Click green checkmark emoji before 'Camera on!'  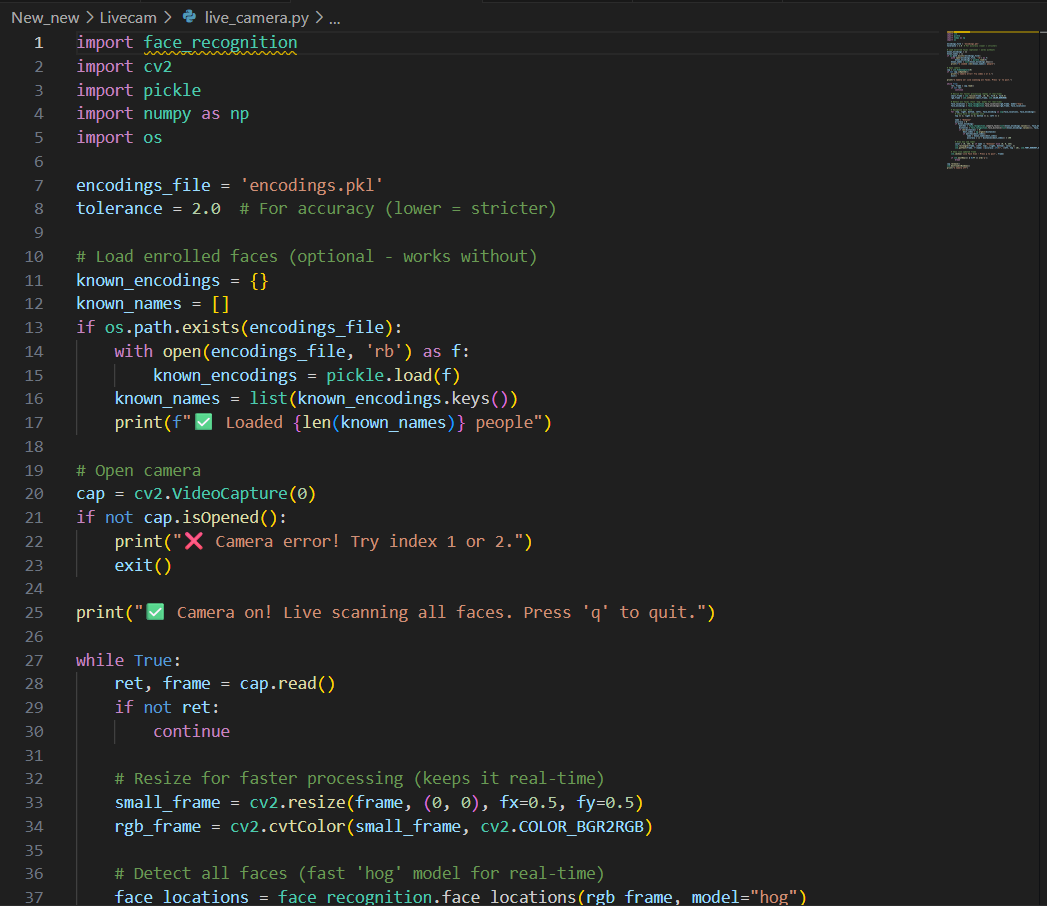click(x=155, y=612)
